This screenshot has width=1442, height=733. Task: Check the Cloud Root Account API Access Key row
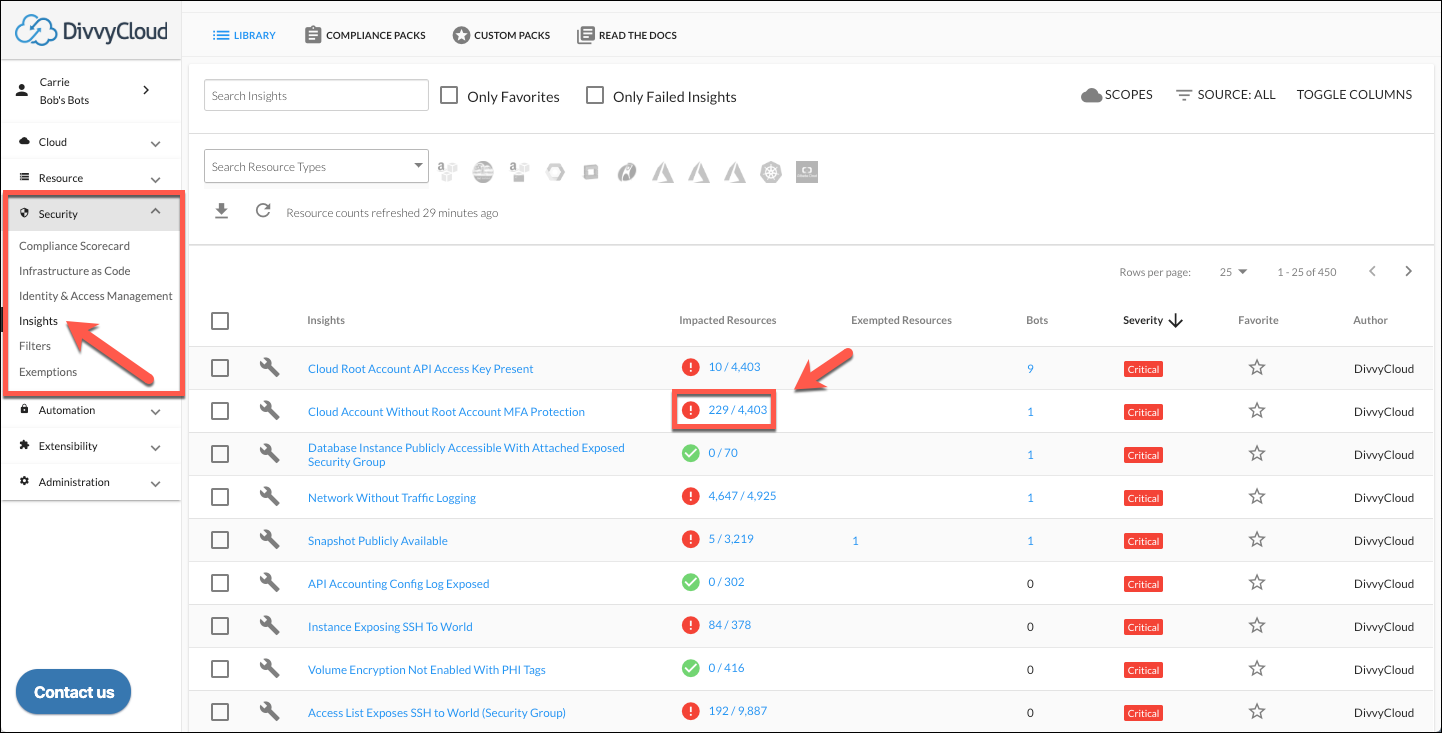click(x=220, y=368)
